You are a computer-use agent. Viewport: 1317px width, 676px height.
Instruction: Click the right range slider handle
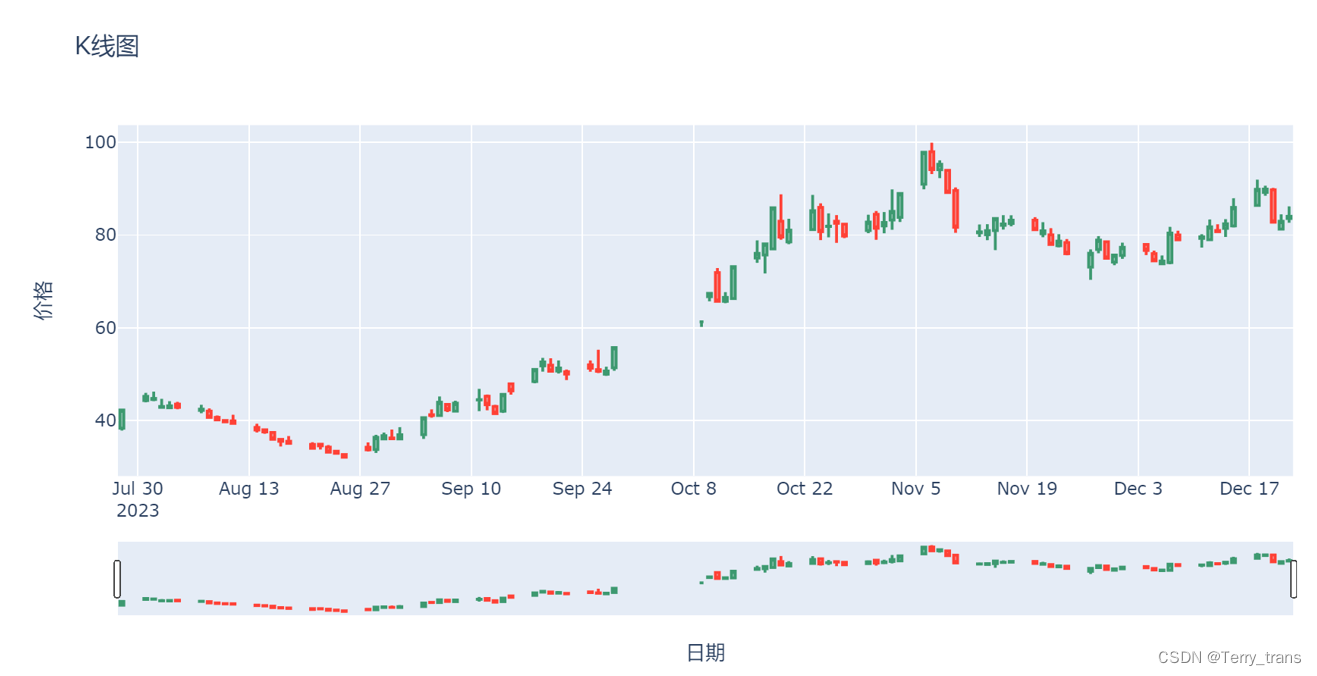pyautogui.click(x=1294, y=579)
